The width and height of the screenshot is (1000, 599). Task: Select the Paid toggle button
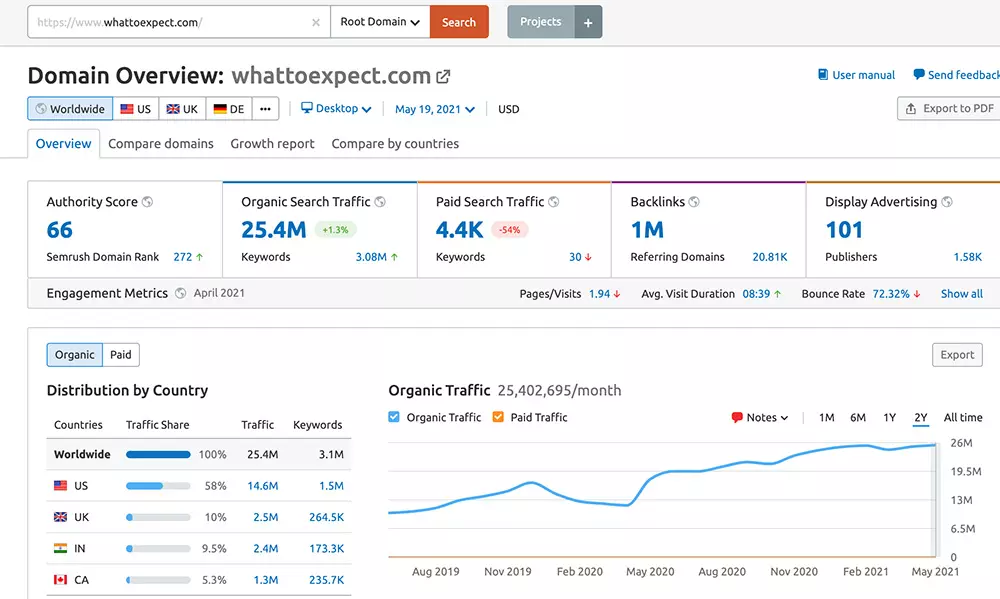121,355
